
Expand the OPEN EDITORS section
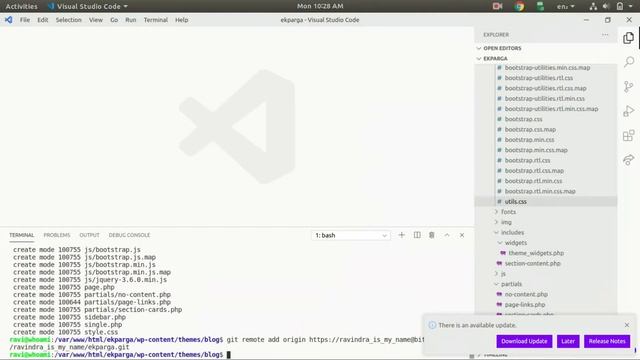tap(546, 48)
